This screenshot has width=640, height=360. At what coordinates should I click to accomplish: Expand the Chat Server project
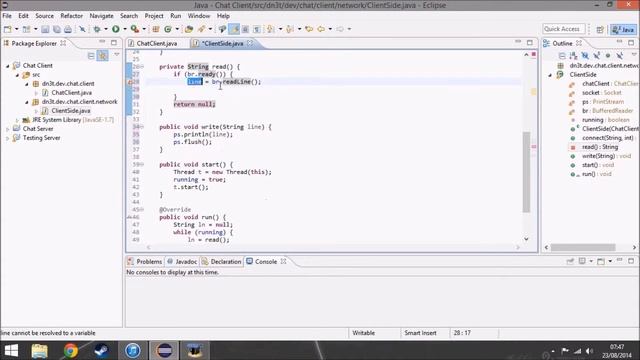click(7, 129)
